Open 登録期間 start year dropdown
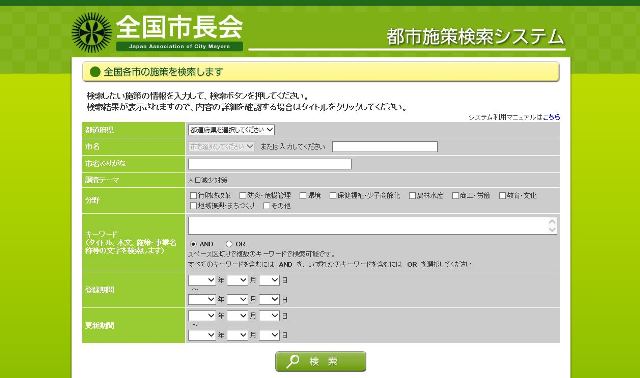Viewport: 640px width, 378px height. [202, 280]
